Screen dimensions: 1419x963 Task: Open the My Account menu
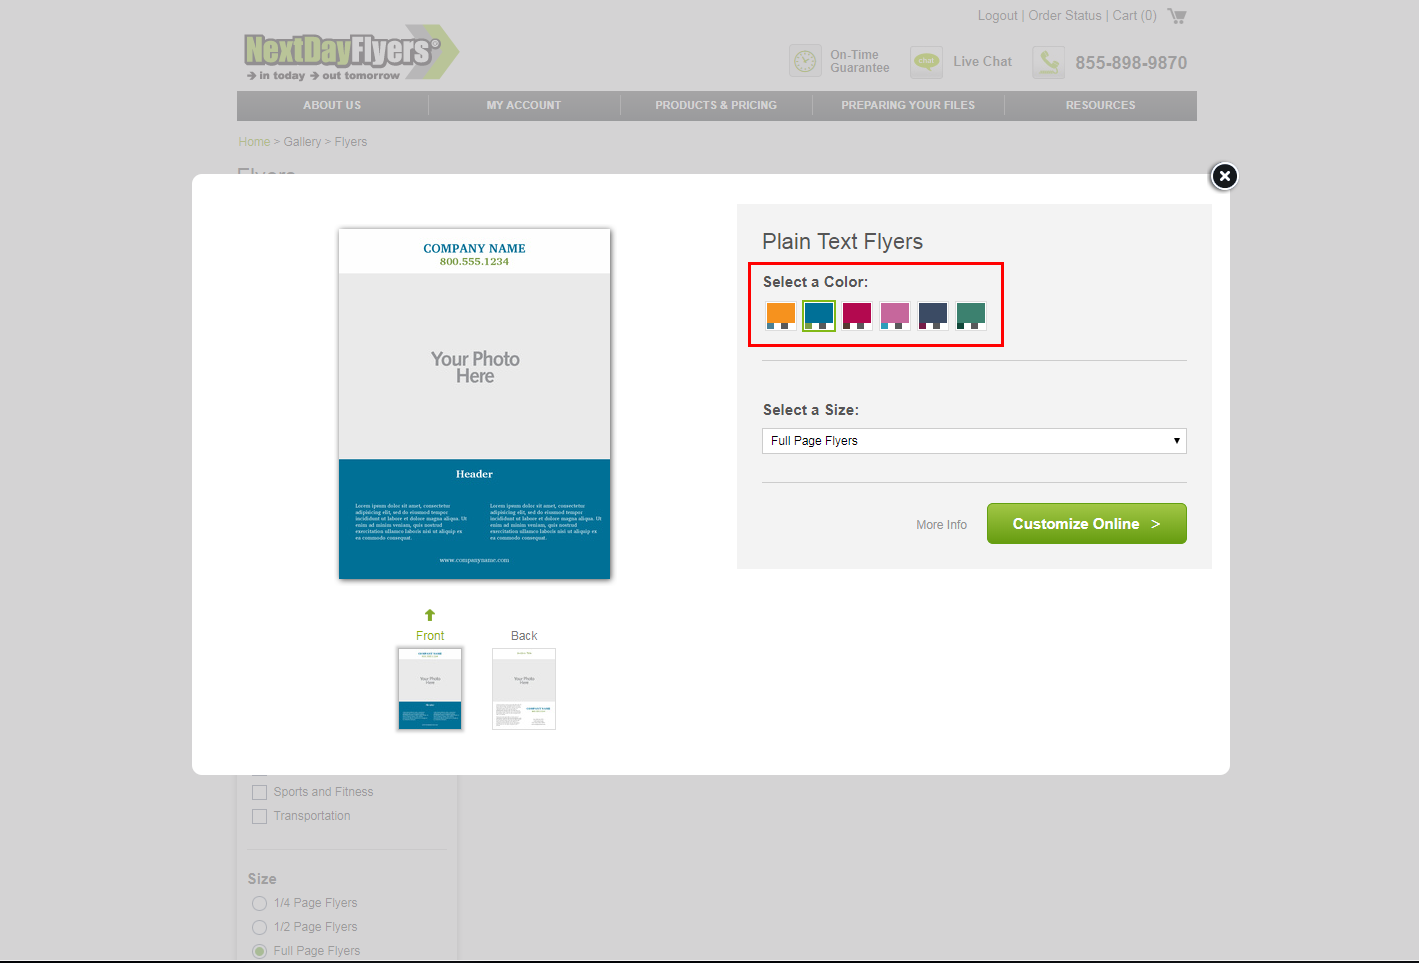pyautogui.click(x=524, y=105)
